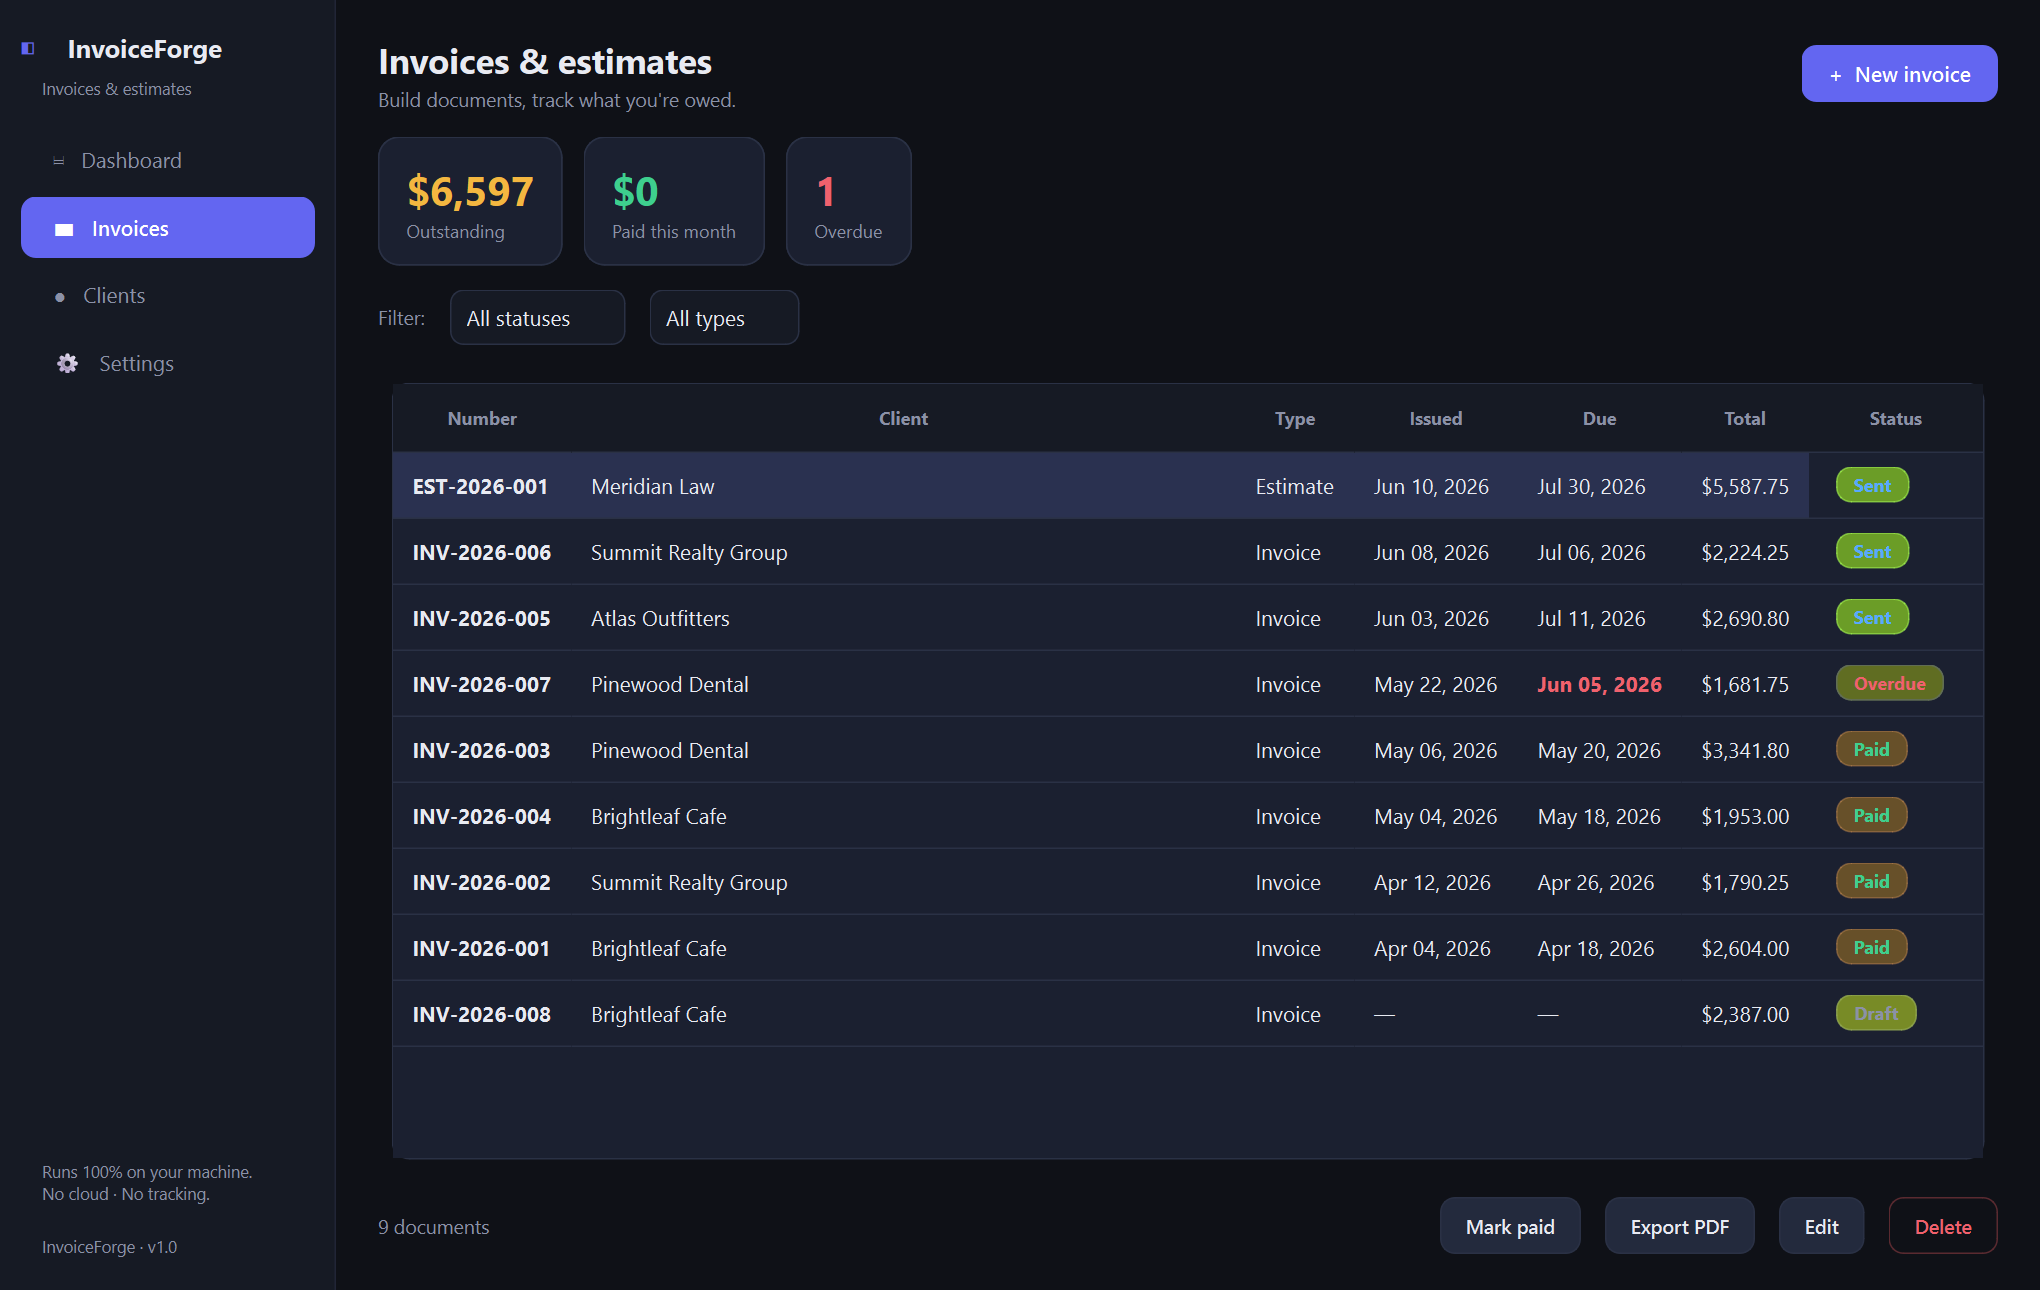Sort by the Type column header
This screenshot has width=2040, height=1290.
1294,419
